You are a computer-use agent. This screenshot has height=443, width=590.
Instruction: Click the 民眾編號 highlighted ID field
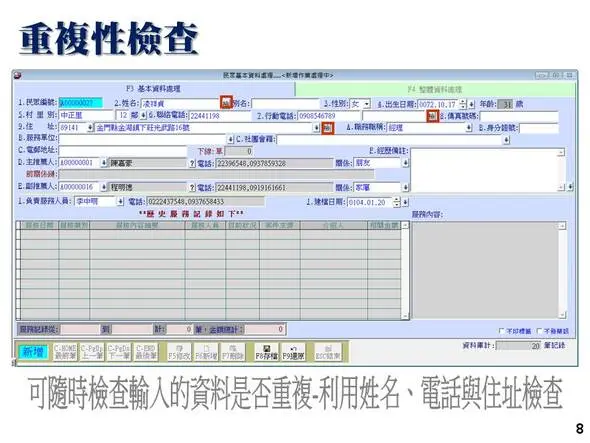coord(81,103)
